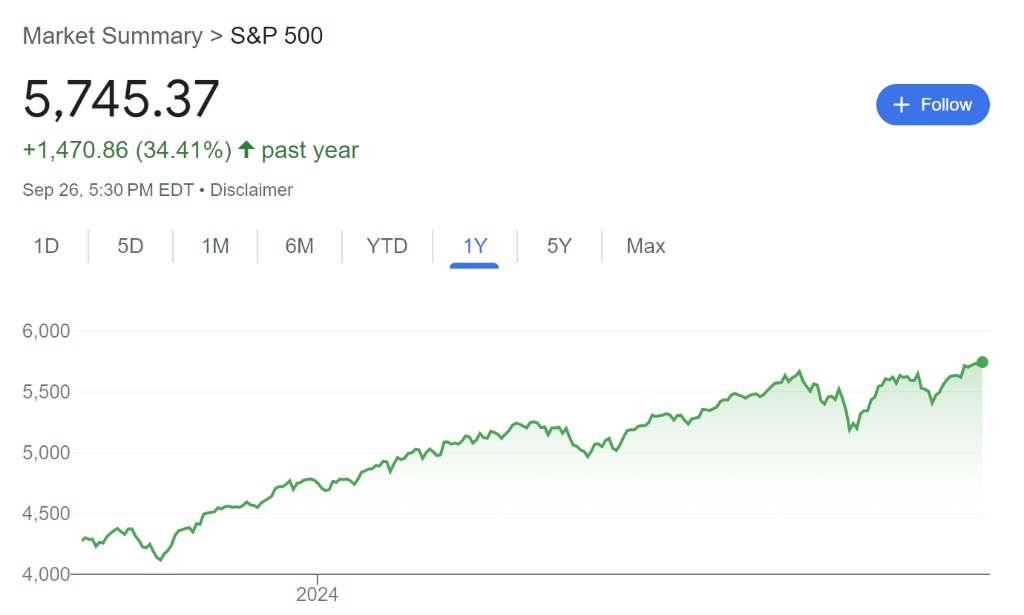Click the Follow button

click(932, 105)
